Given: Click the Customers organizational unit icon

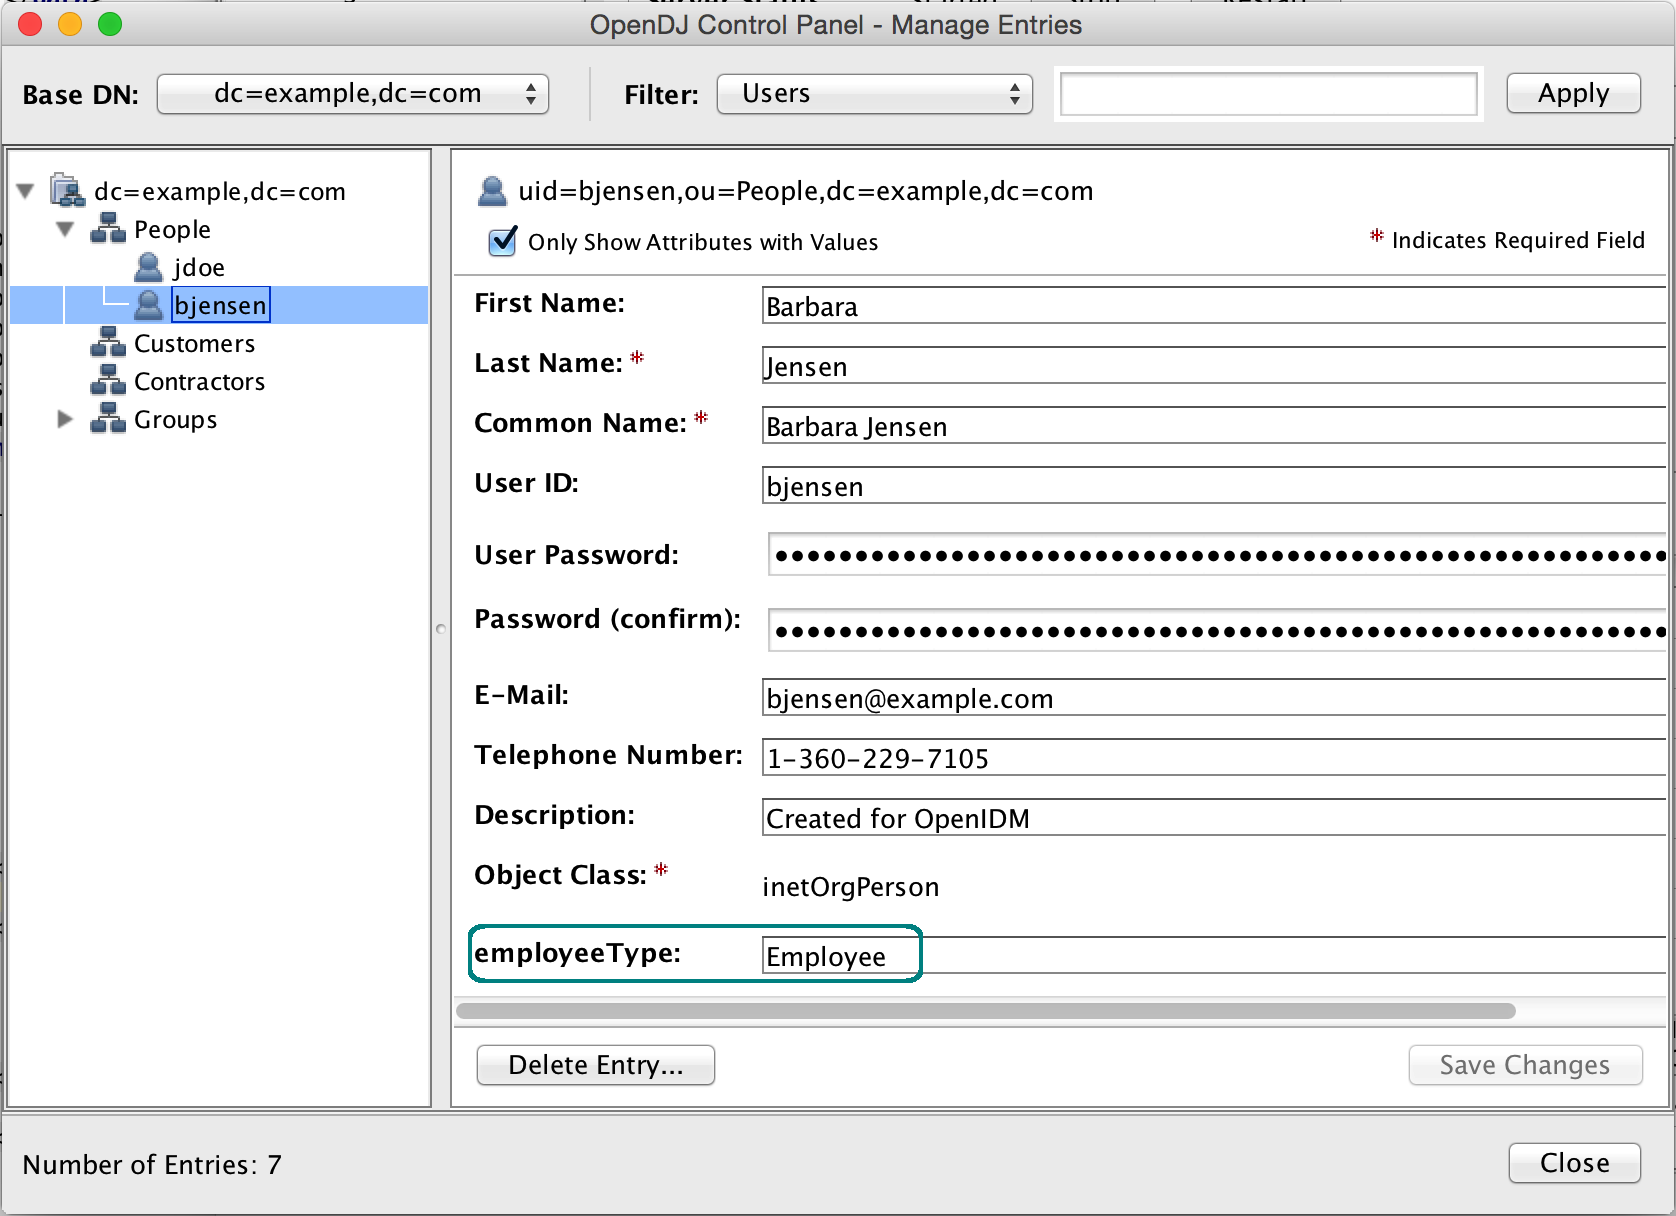Looking at the screenshot, I should click(x=108, y=342).
